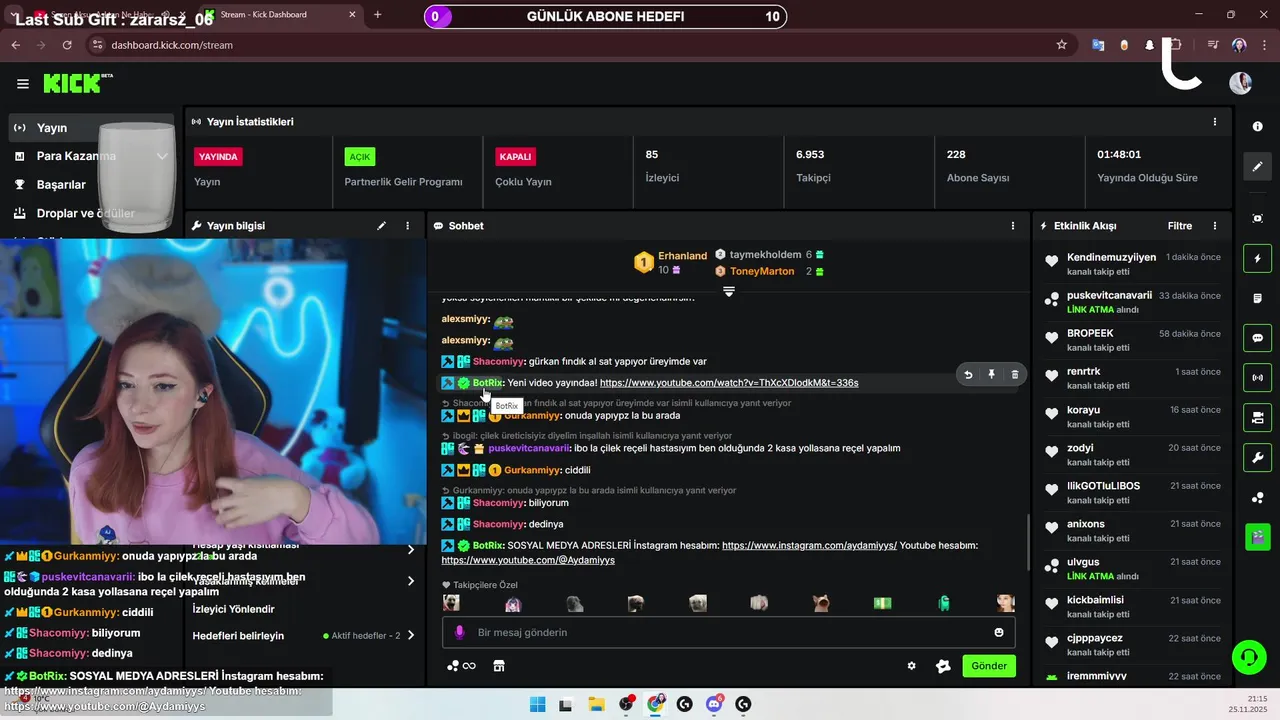Open the green headset support button
Image resolution: width=1280 pixels, height=720 pixels.
(x=1248, y=657)
